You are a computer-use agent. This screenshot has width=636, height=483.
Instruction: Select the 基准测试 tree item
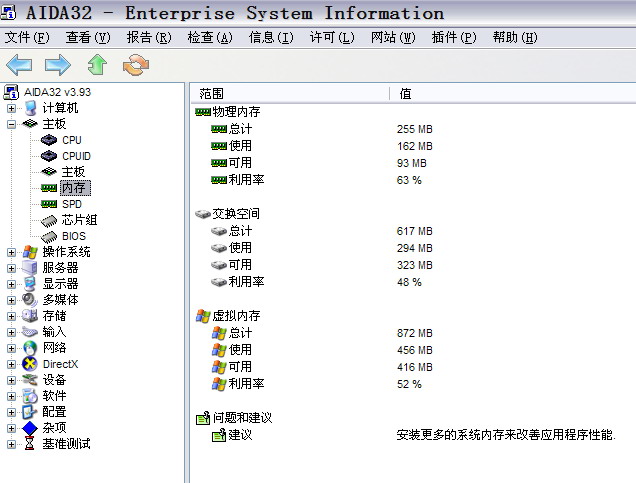point(66,444)
